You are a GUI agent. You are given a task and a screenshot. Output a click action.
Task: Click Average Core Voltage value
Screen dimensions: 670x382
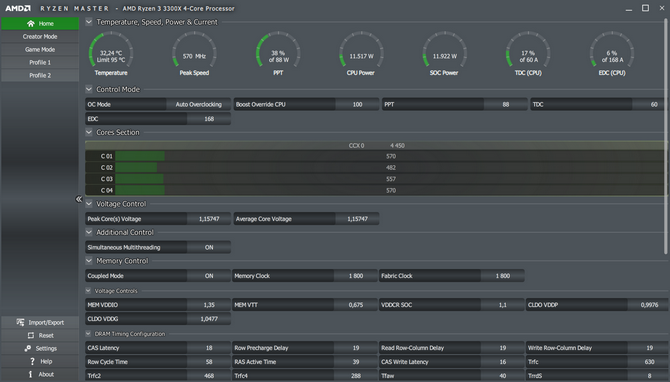tap(357, 219)
